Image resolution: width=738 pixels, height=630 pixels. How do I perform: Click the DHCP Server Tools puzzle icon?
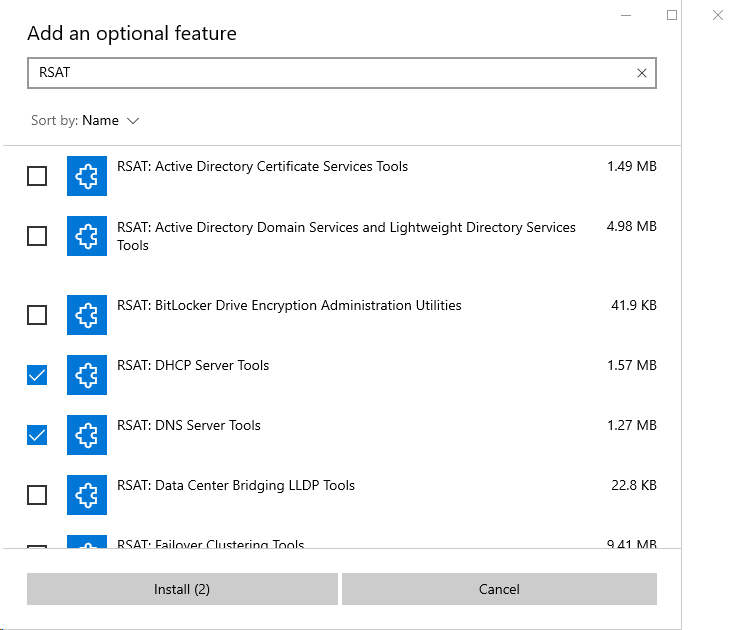86,375
